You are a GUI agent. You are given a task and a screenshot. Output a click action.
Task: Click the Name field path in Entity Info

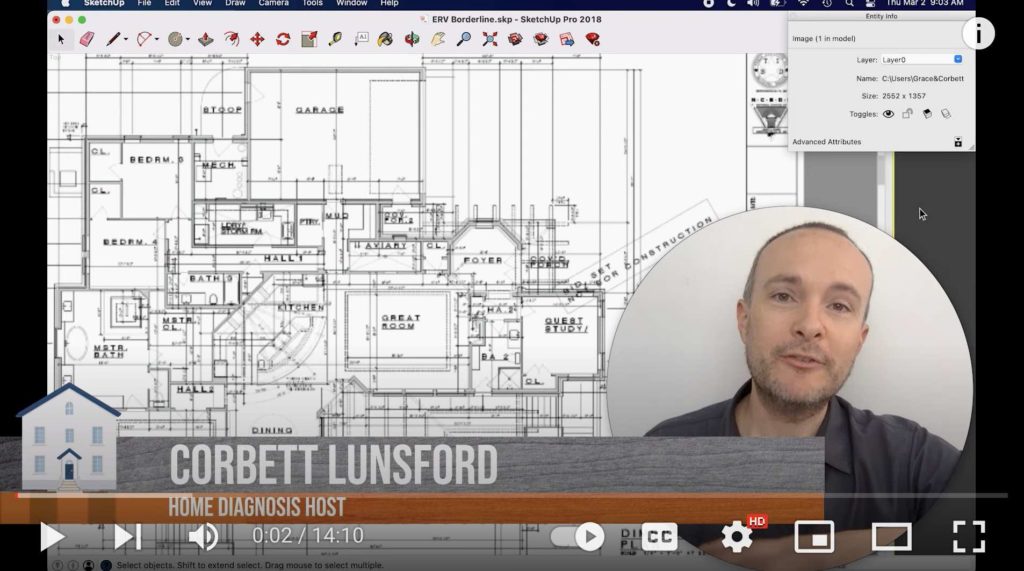pyautogui.click(x=922, y=78)
